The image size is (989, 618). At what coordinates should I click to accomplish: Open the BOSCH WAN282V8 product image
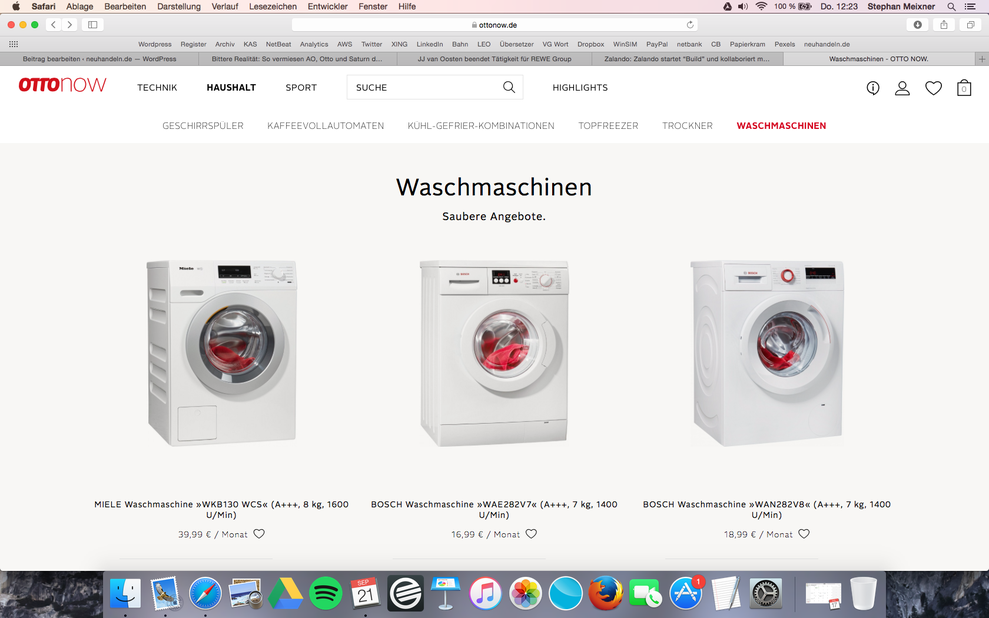767,352
